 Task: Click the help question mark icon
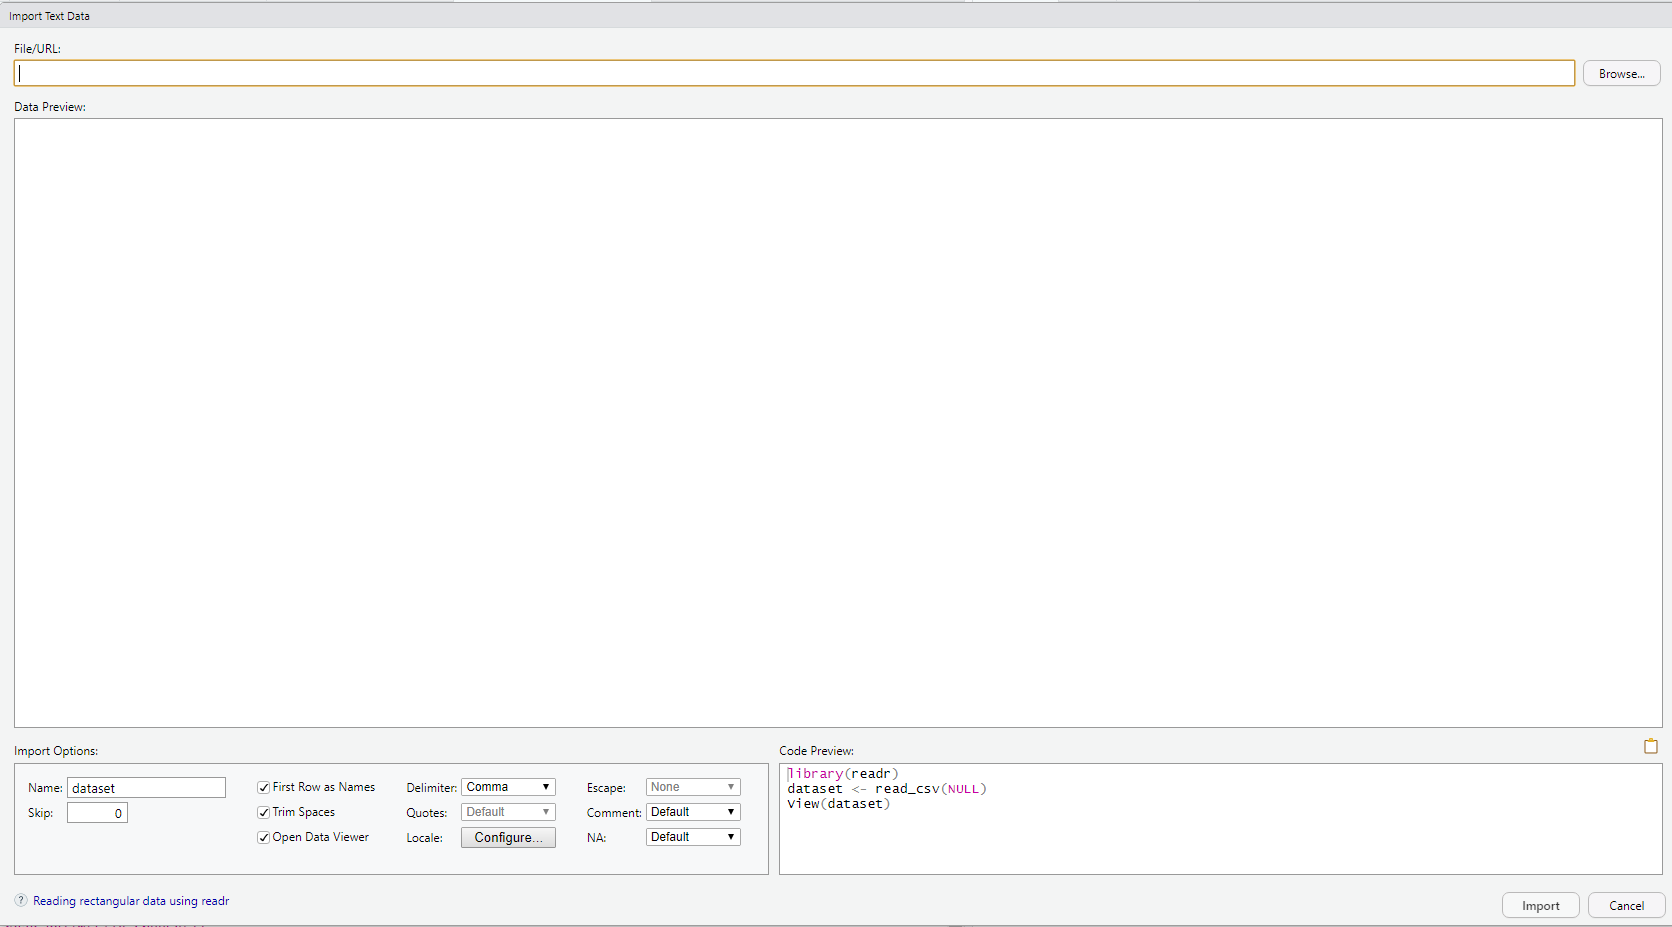click(x=21, y=900)
